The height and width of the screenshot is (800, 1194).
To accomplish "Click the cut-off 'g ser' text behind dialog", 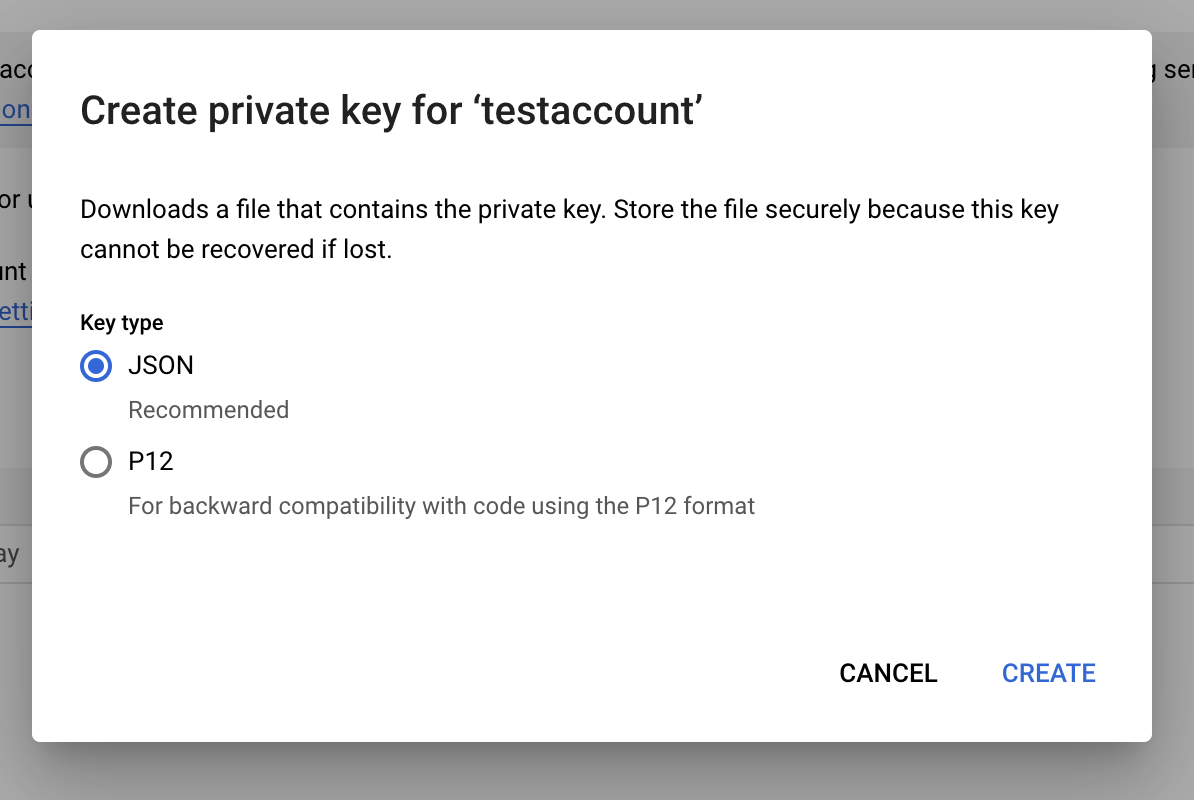I will point(1172,70).
